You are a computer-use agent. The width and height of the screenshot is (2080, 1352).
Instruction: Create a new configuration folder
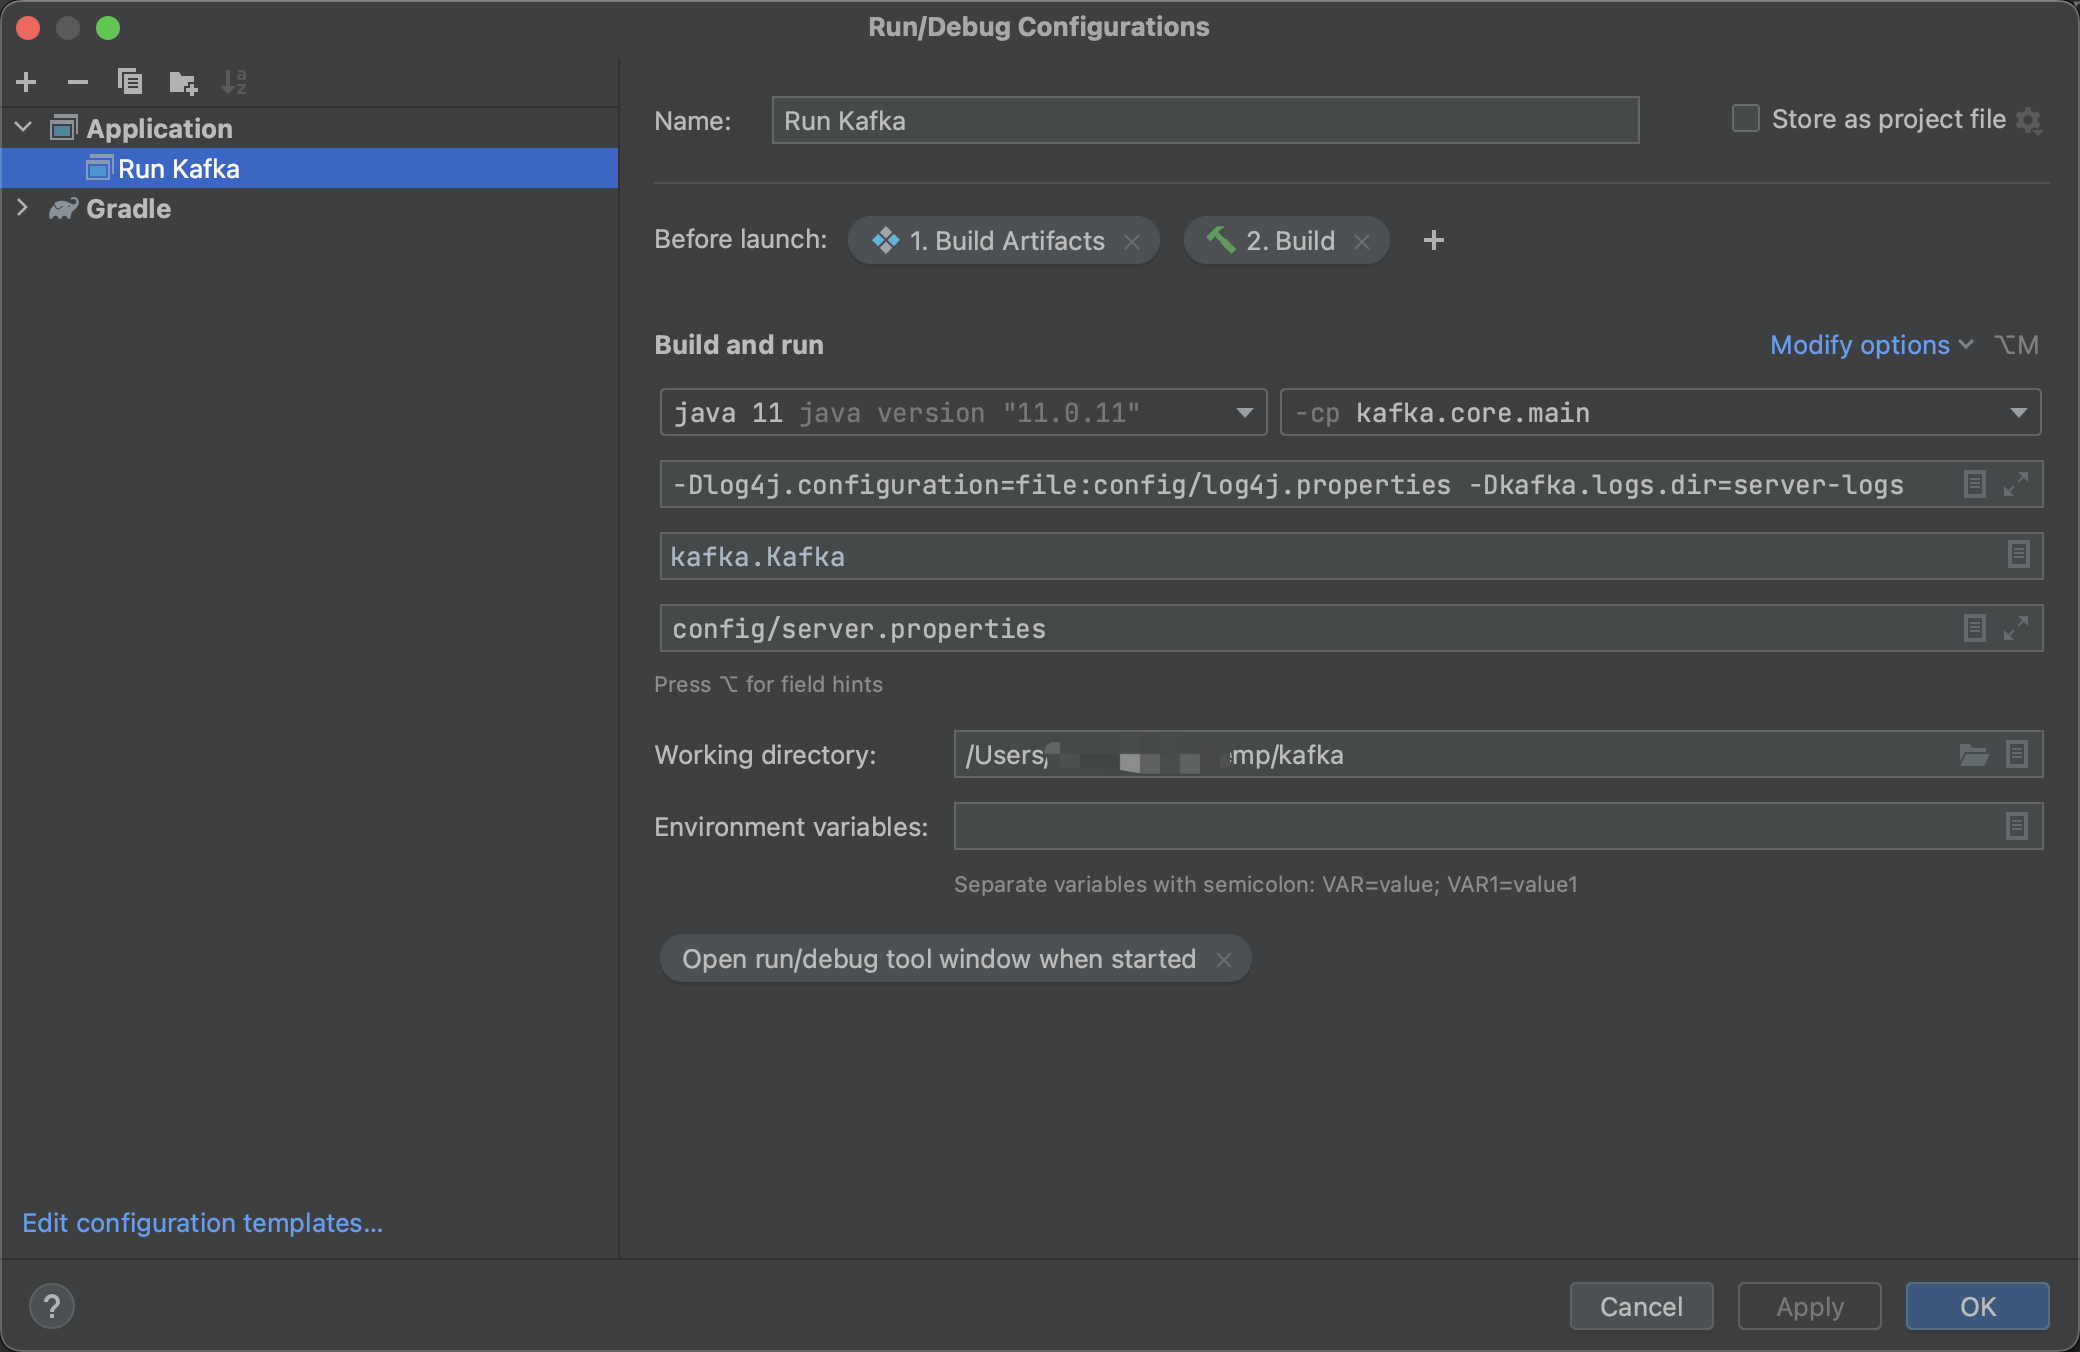[182, 82]
